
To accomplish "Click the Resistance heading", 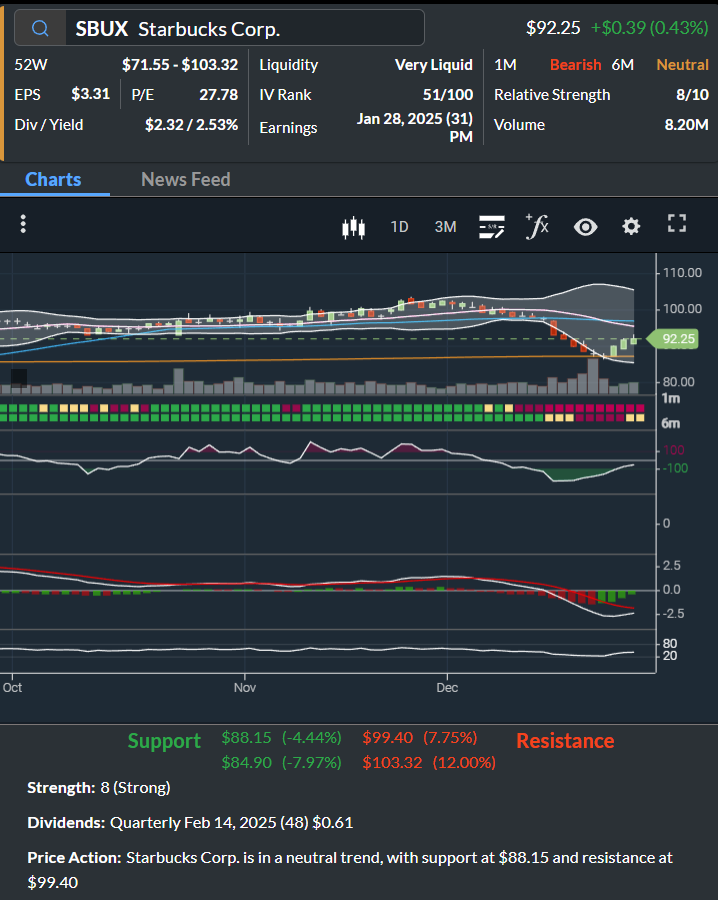I will click(565, 741).
